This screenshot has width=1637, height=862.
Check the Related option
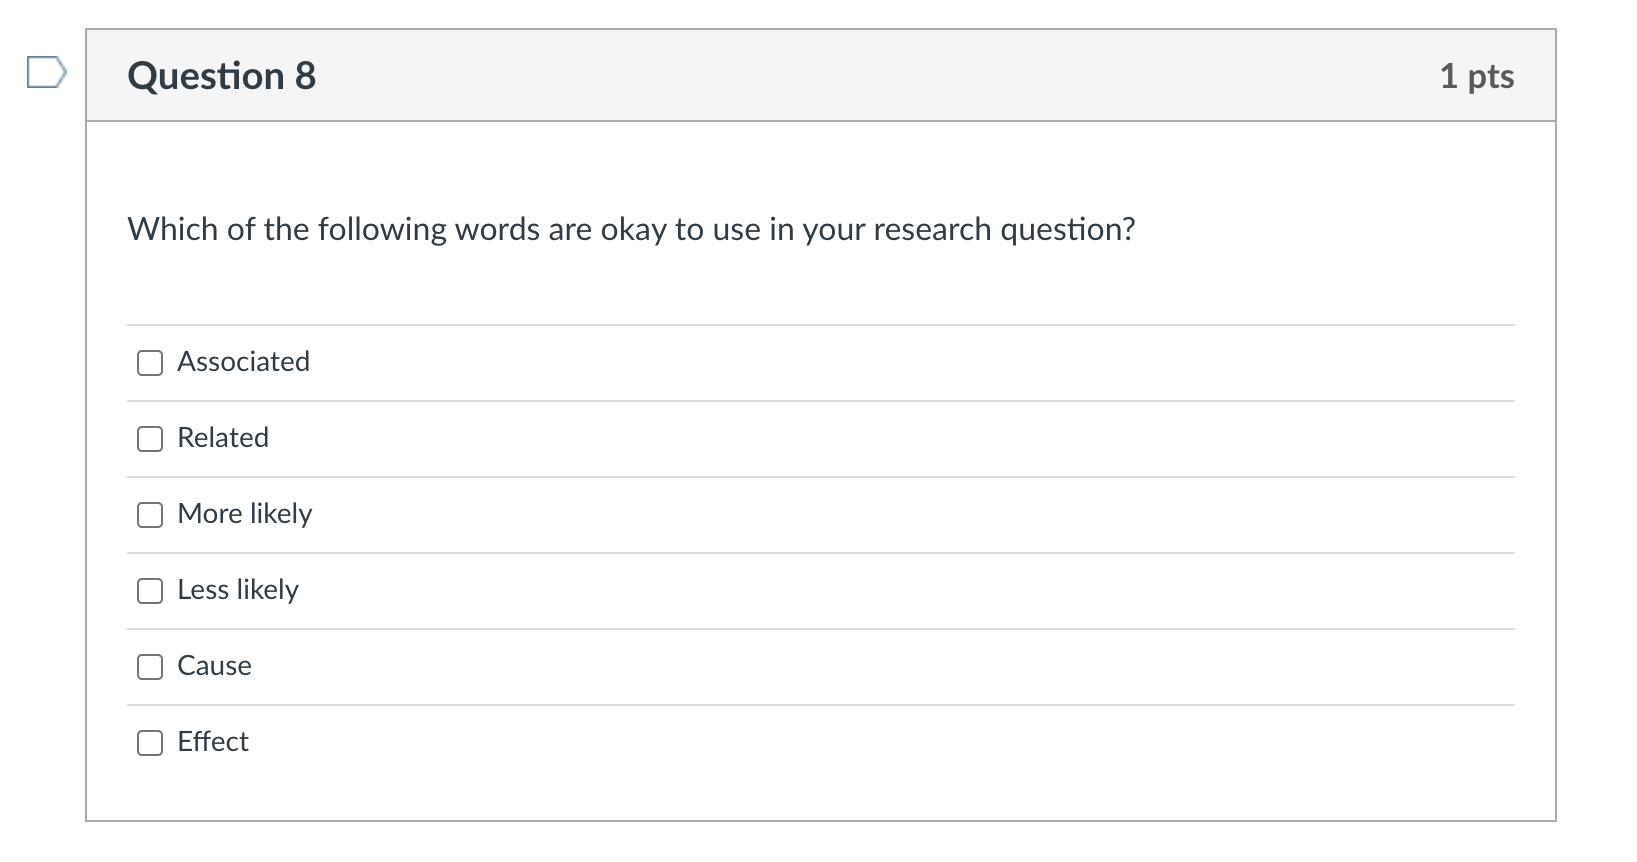149,439
